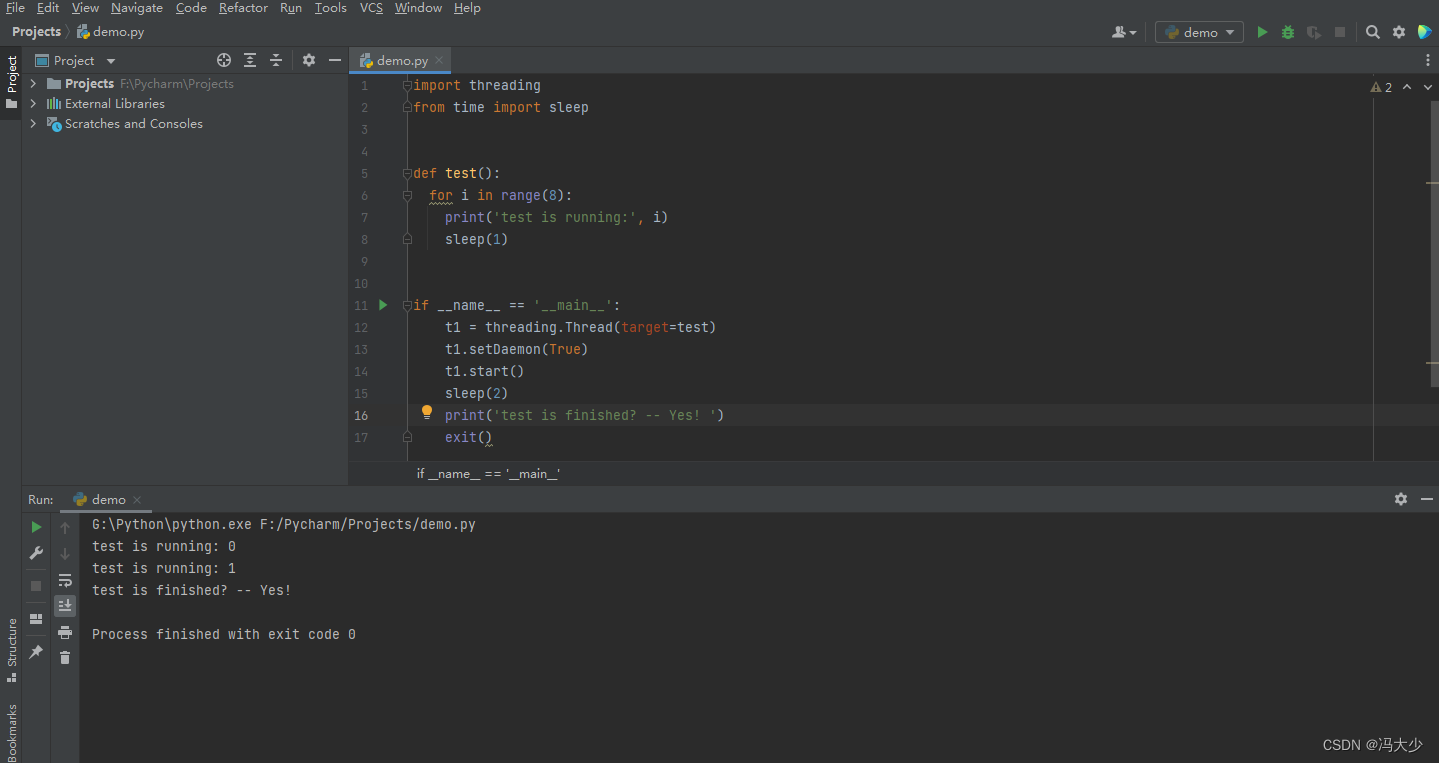Start debugging with the green bug icon
This screenshot has width=1439, height=763.
pyautogui.click(x=1288, y=32)
